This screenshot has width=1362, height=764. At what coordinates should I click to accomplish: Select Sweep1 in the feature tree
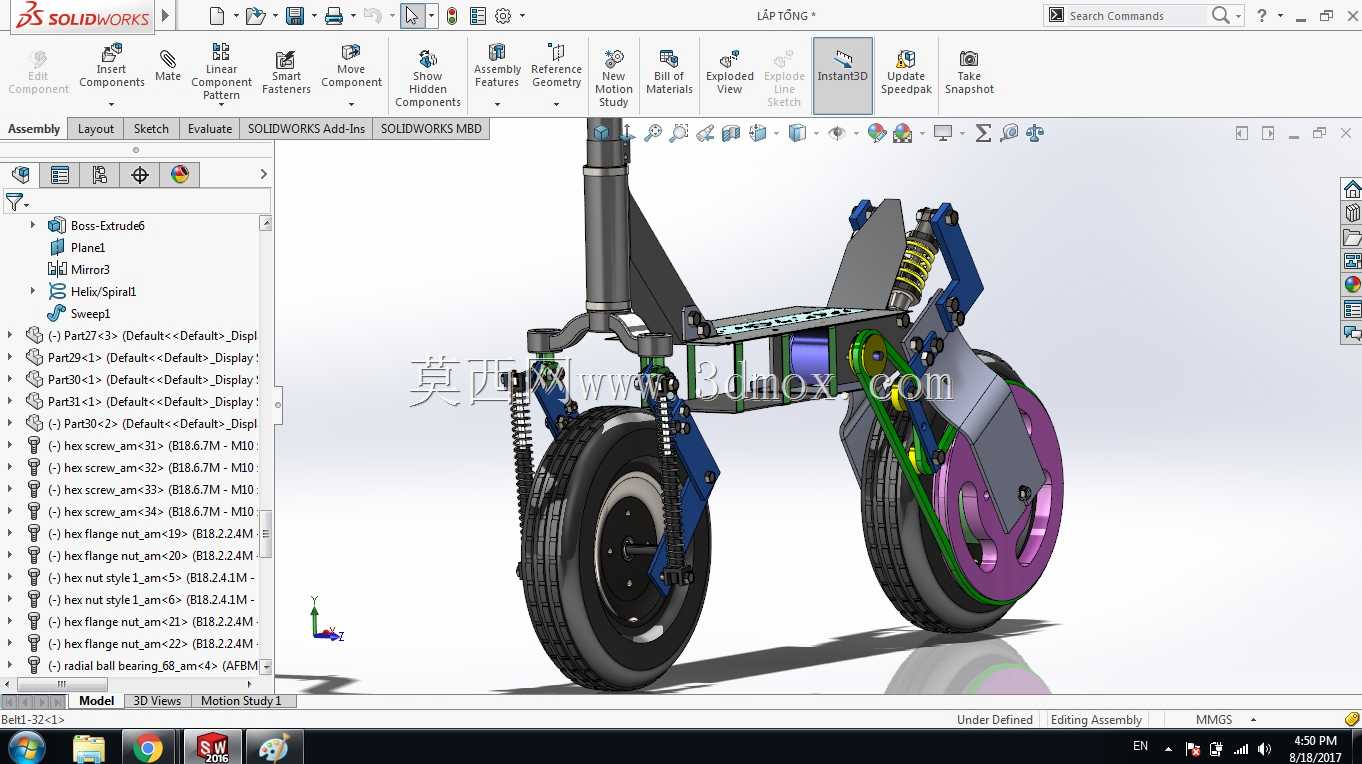[90, 314]
